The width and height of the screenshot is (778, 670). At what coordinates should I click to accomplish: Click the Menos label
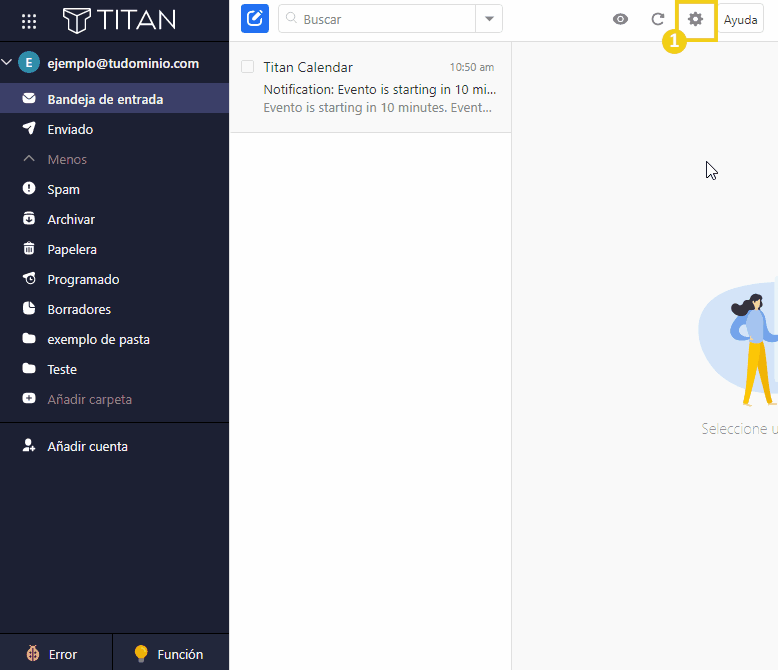tap(67, 159)
